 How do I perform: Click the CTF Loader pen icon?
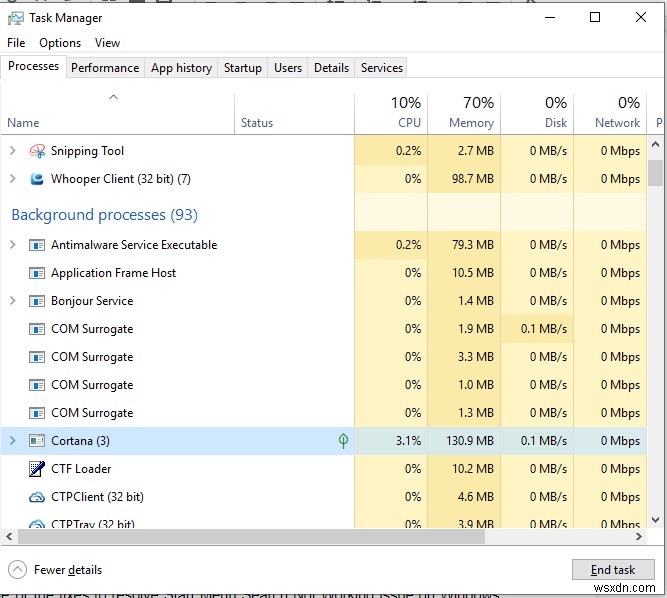coord(37,469)
